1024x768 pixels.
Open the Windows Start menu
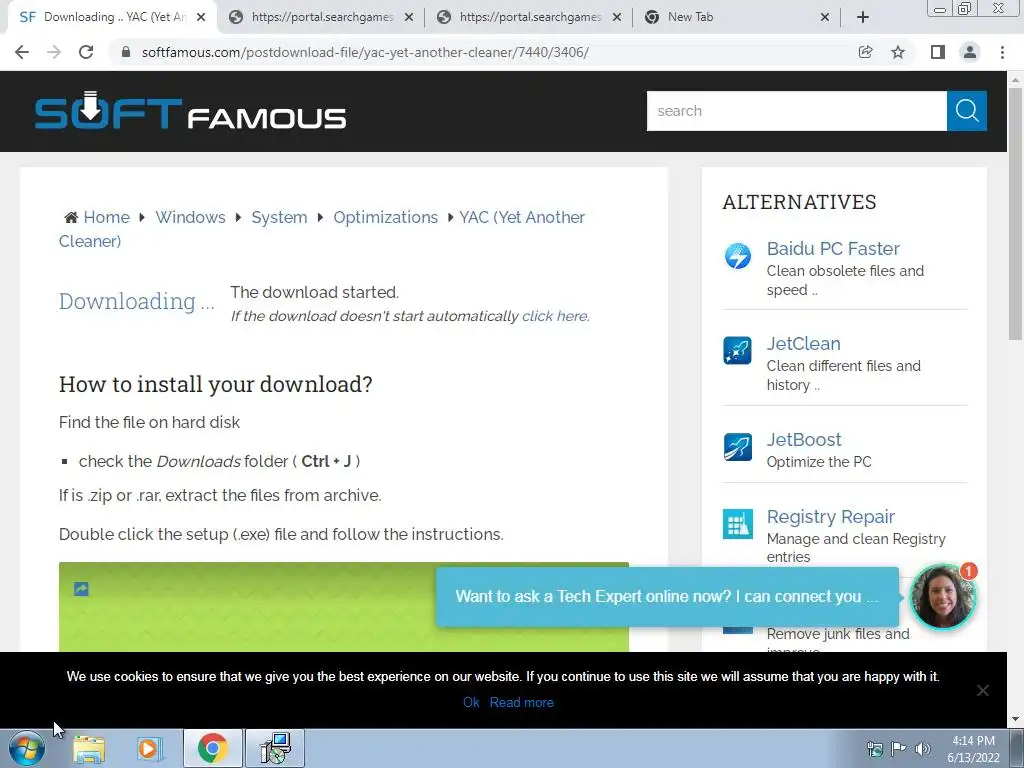click(27, 748)
